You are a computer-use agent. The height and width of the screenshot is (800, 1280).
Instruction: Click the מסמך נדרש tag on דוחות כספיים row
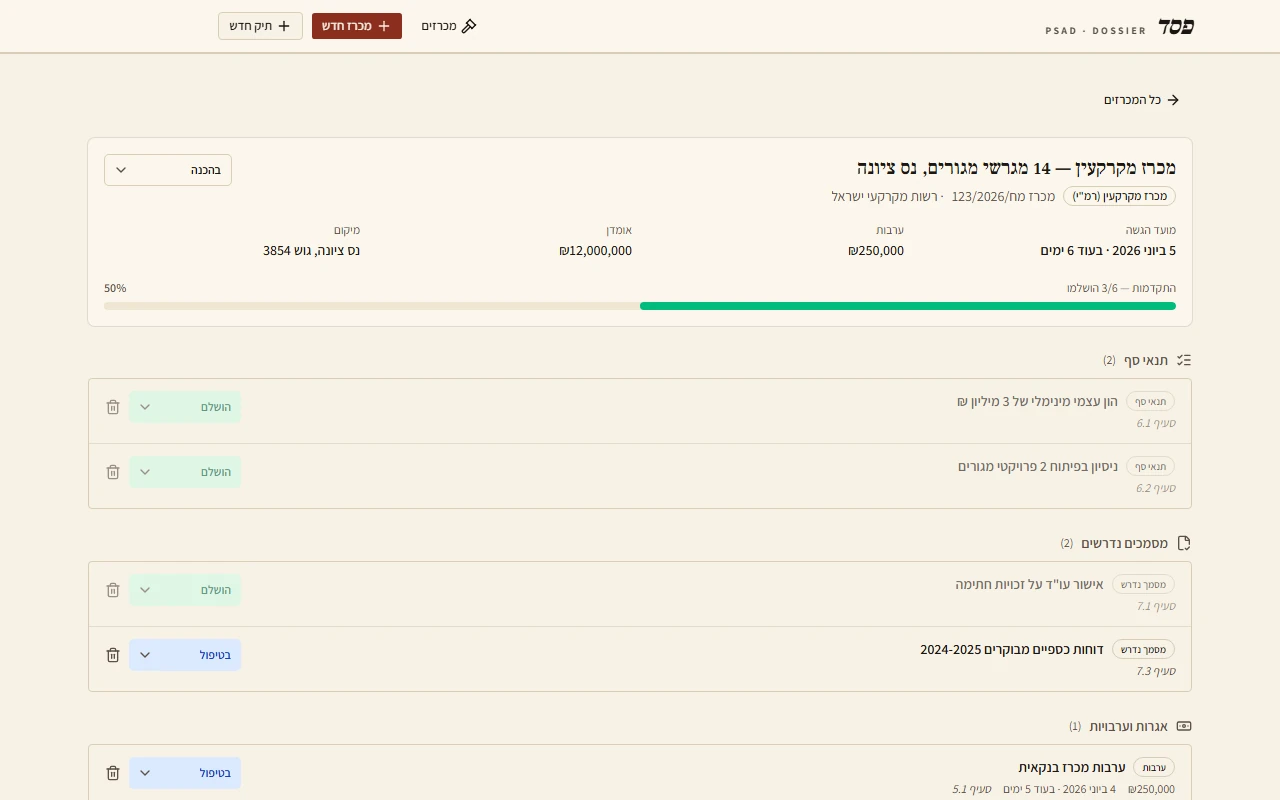1143,649
